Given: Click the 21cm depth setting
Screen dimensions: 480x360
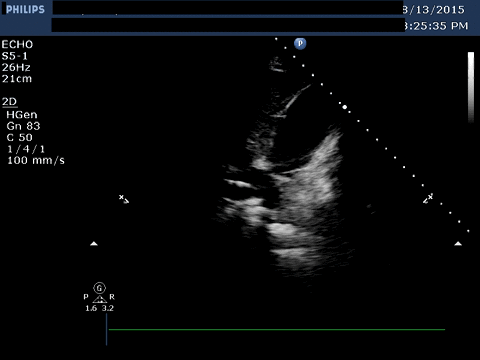Looking at the screenshot, I should (17, 79).
